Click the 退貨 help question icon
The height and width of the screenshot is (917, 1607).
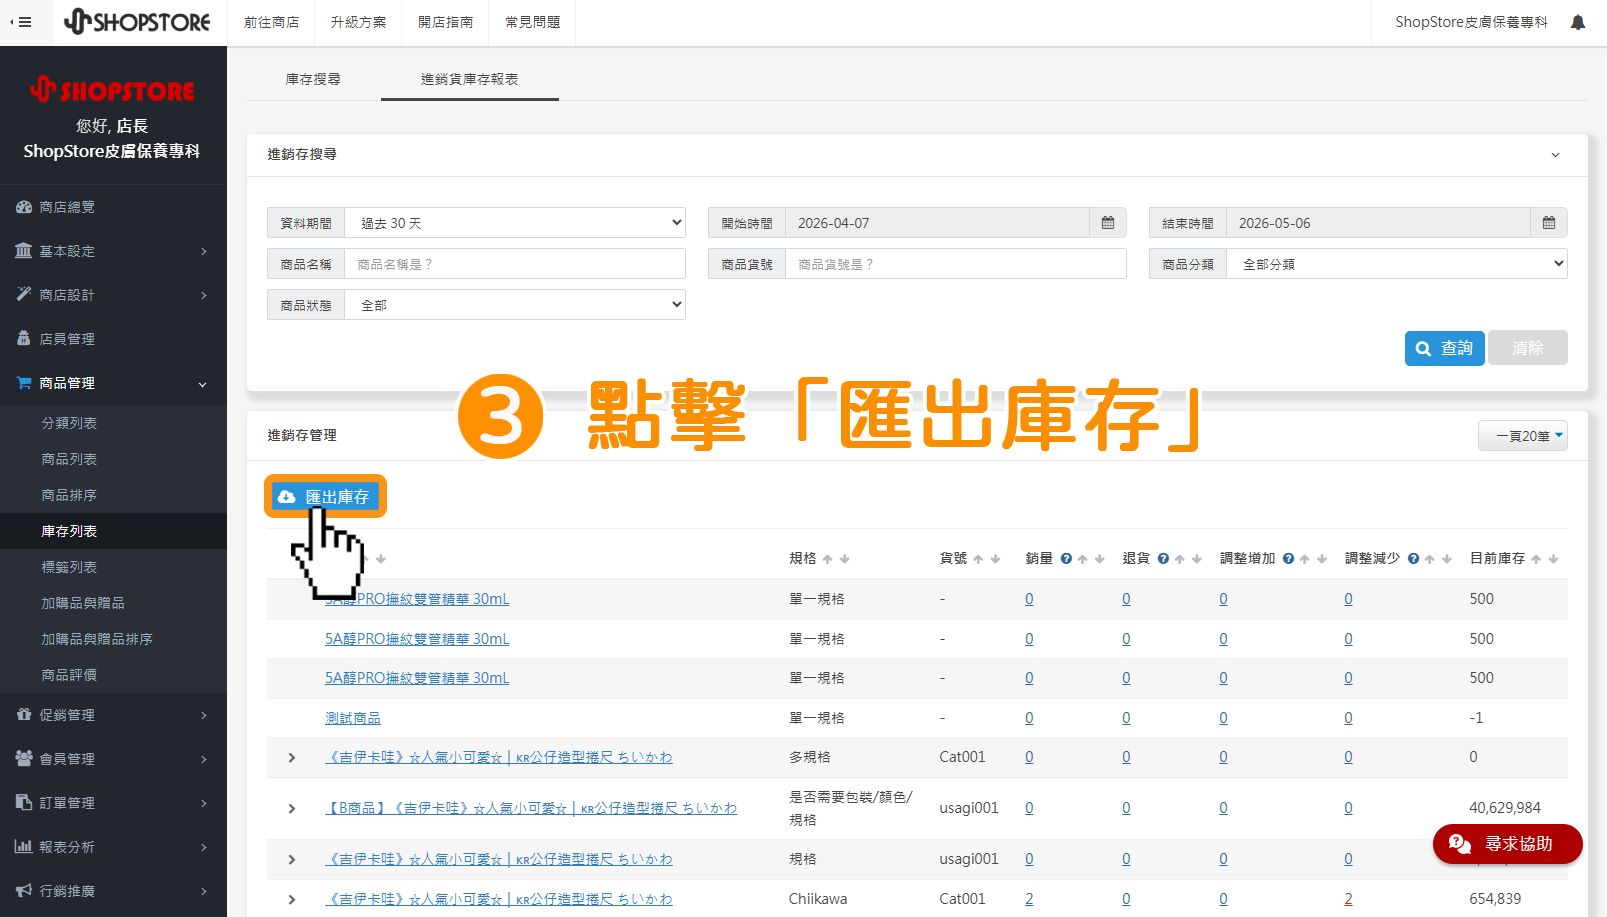[1163, 559]
